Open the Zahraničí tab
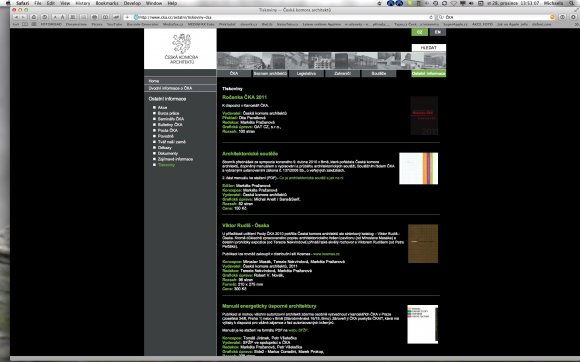This screenshot has height=362, width=580. (343, 74)
